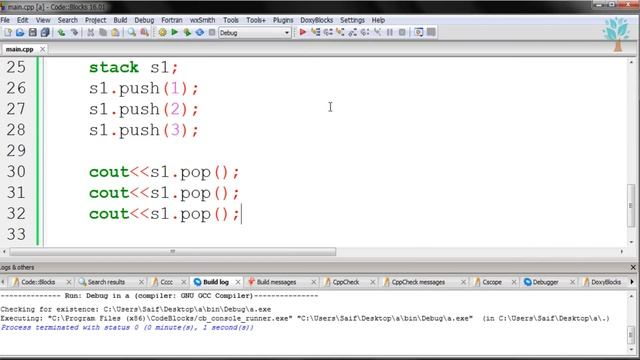Click the debugger Next line icon
Viewport: 640px width, 360px height.
pos(328,32)
